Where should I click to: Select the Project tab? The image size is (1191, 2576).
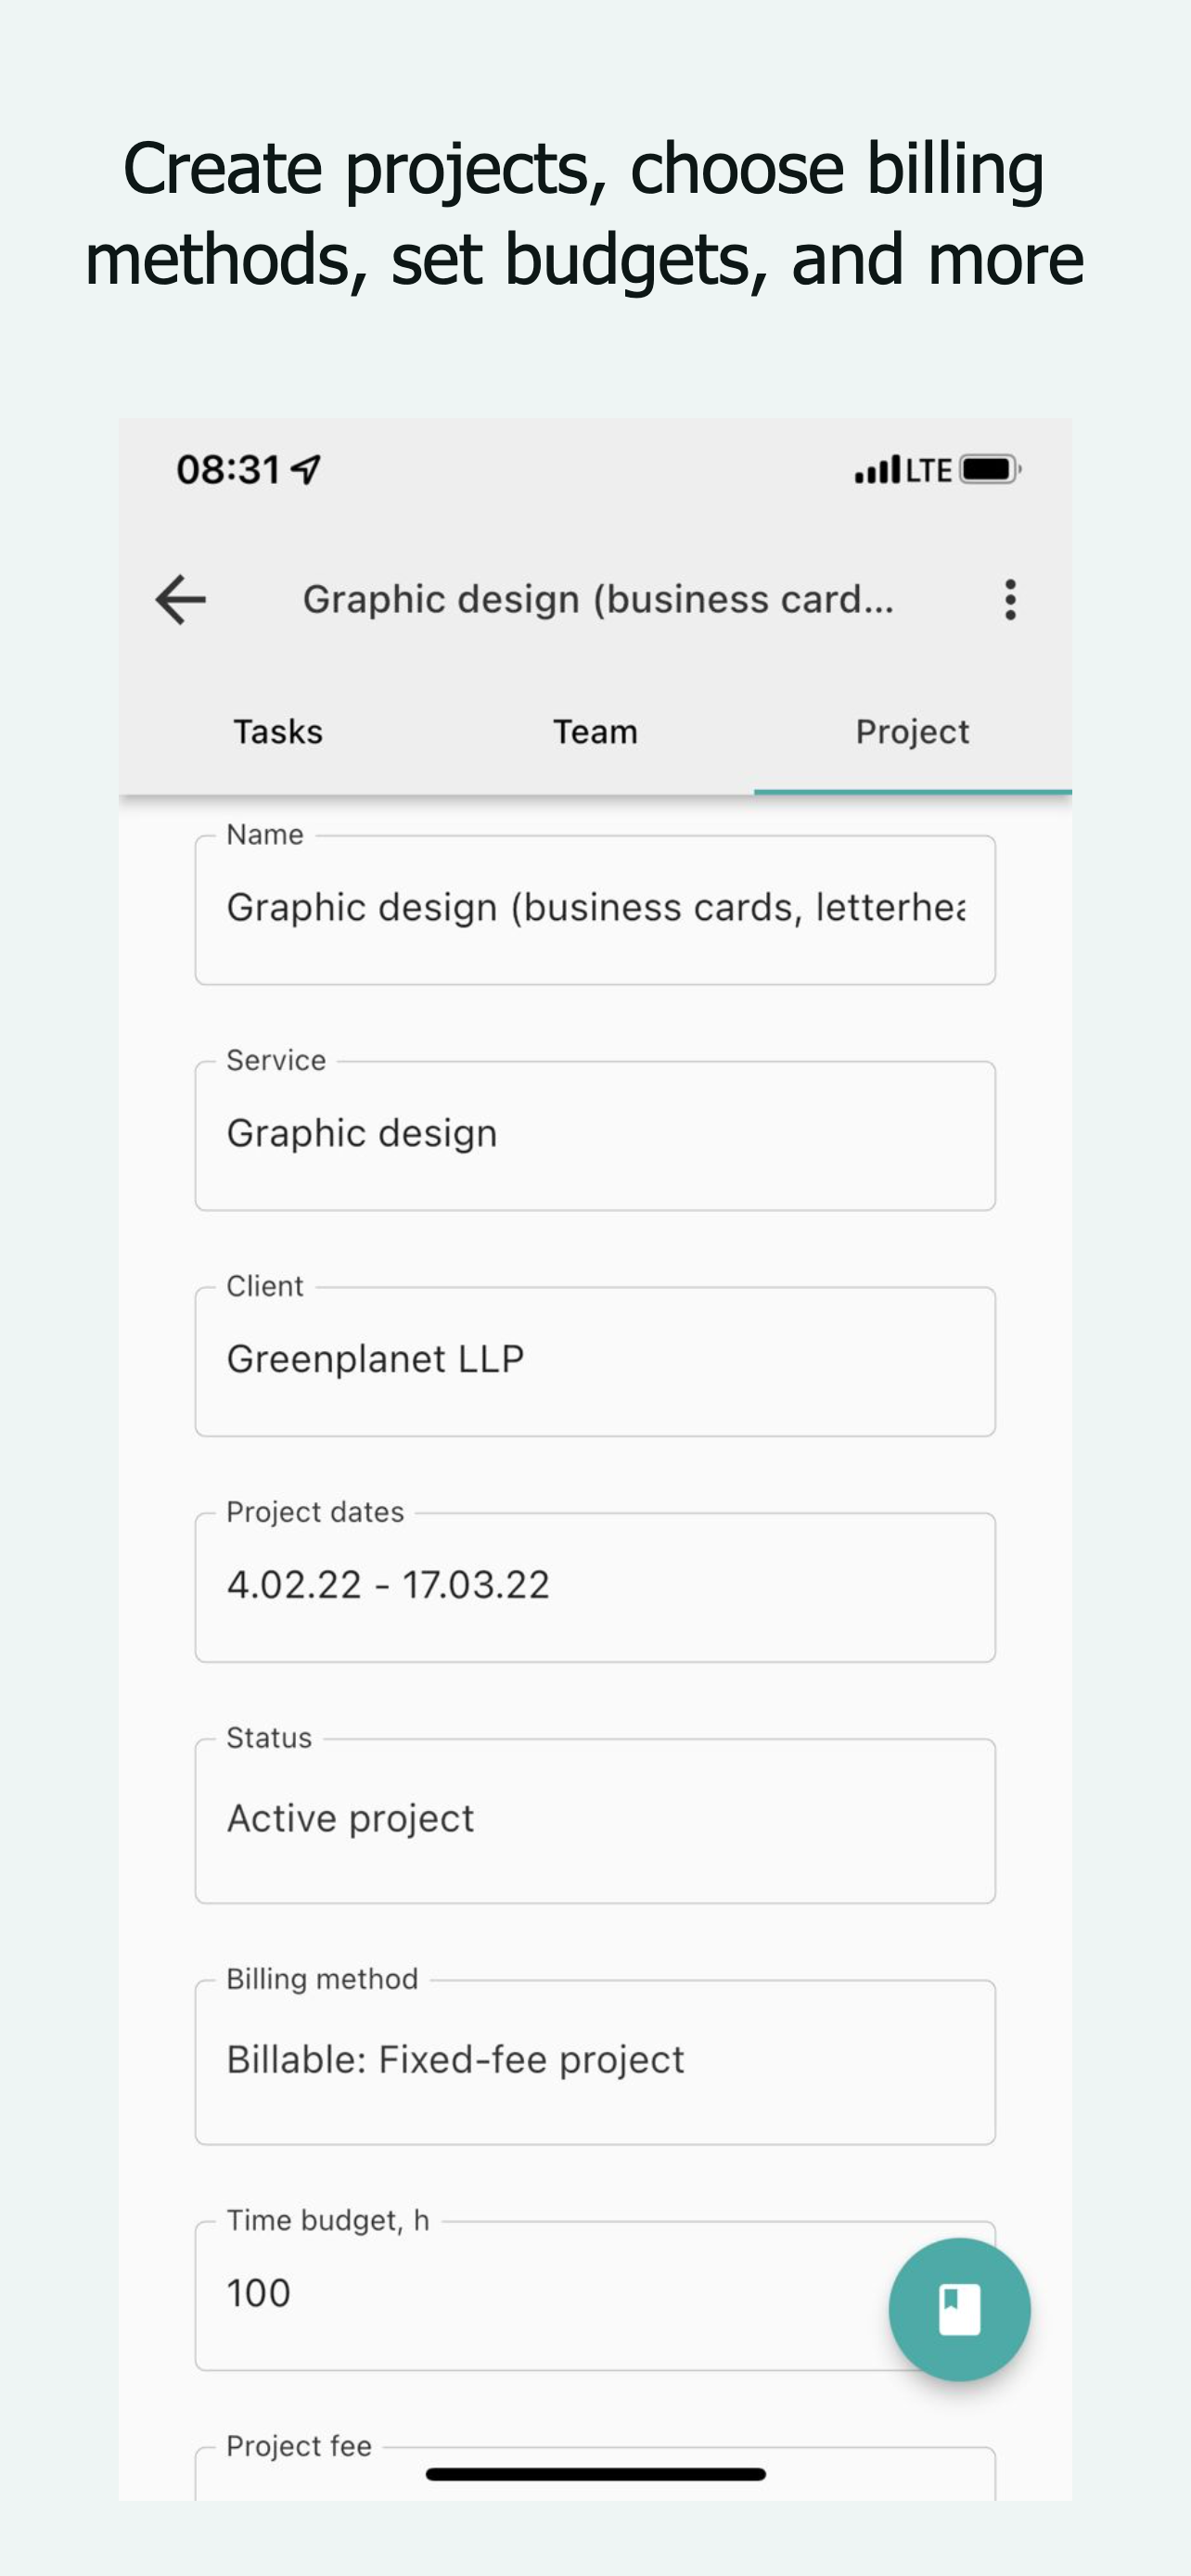[x=912, y=732]
